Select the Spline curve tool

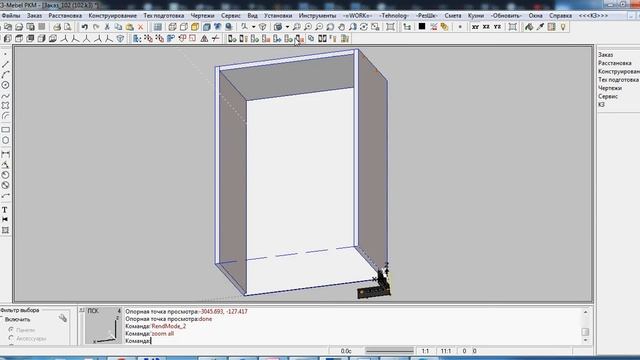(5, 96)
